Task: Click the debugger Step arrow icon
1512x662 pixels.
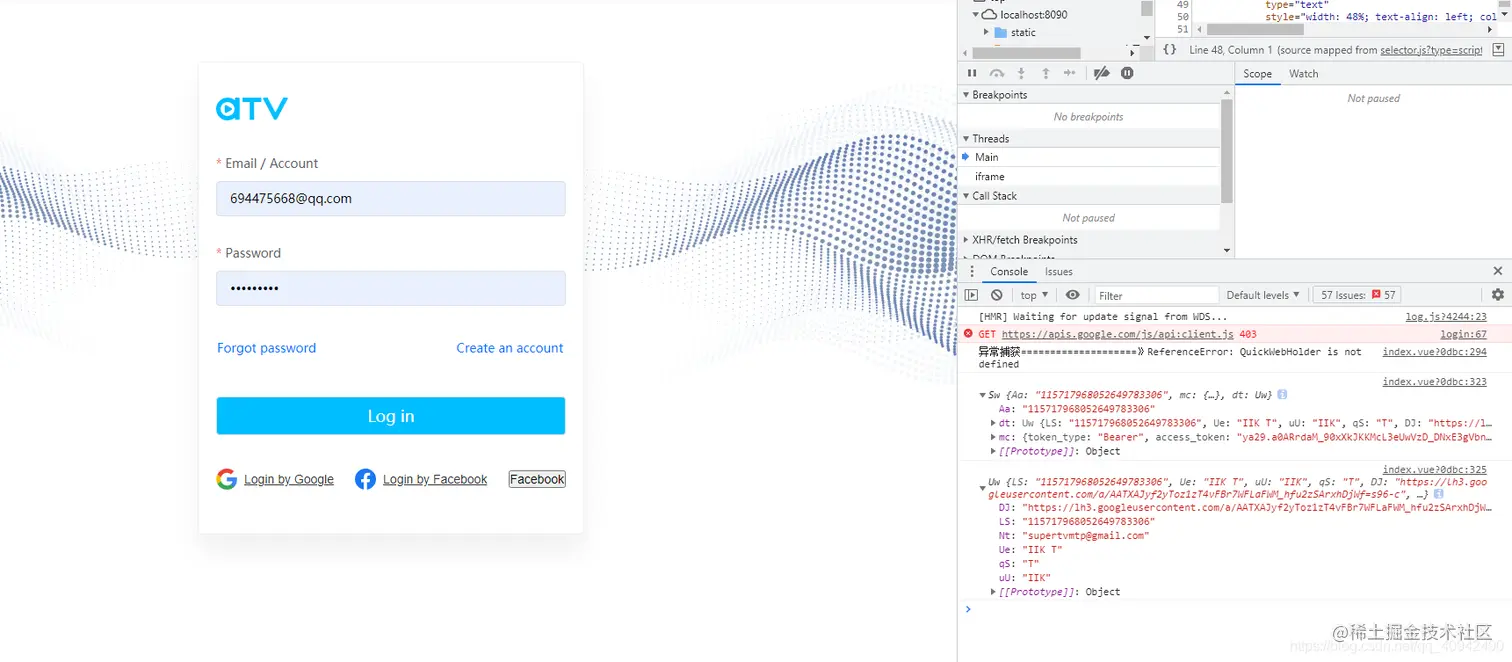Action: point(1070,73)
